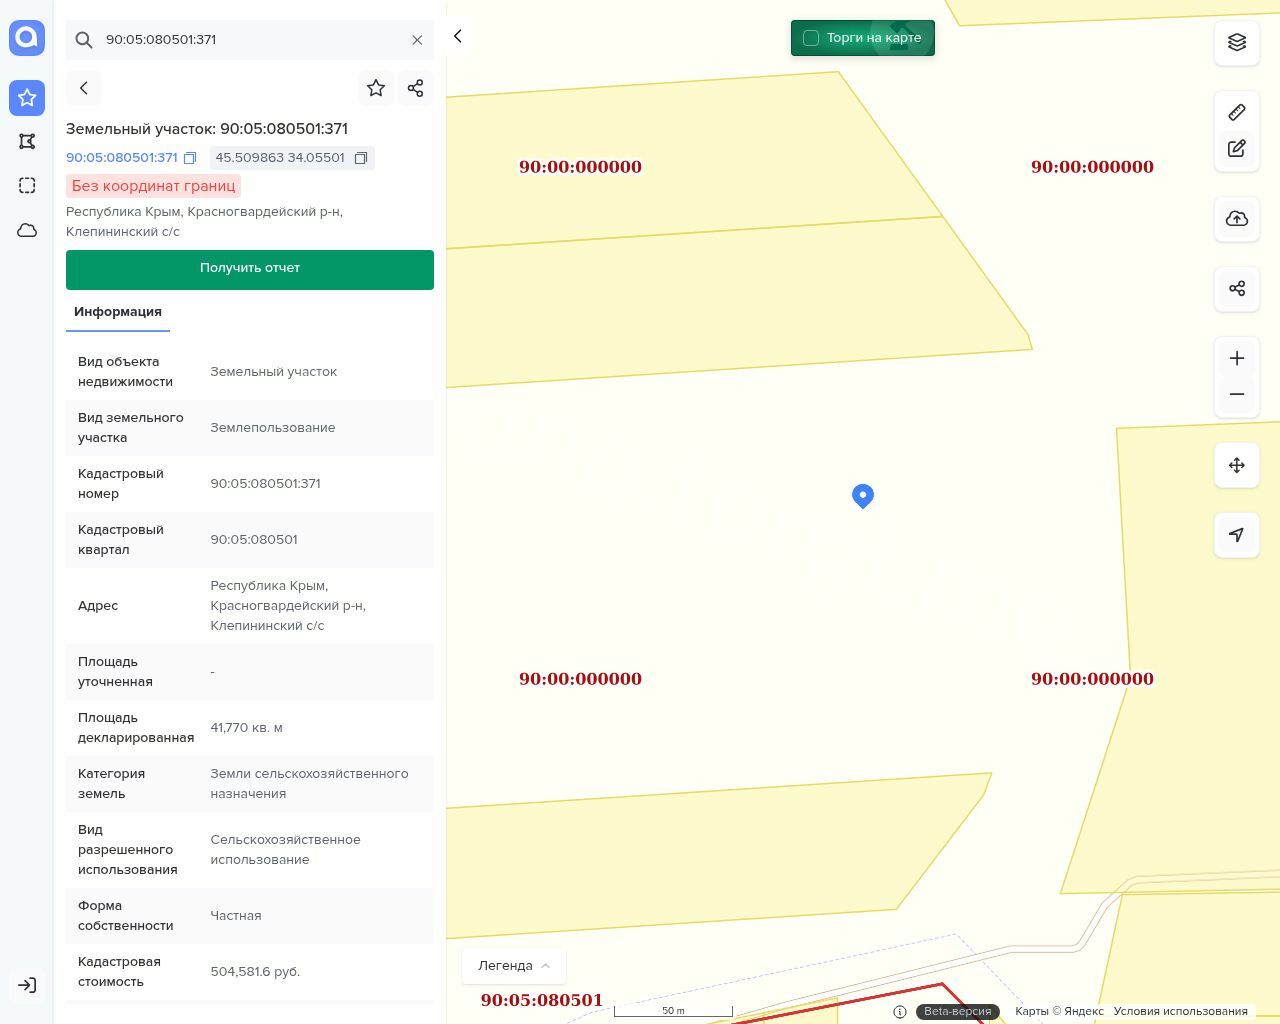Zoom in on the map
Viewport: 1280px width, 1024px height.
tap(1236, 358)
